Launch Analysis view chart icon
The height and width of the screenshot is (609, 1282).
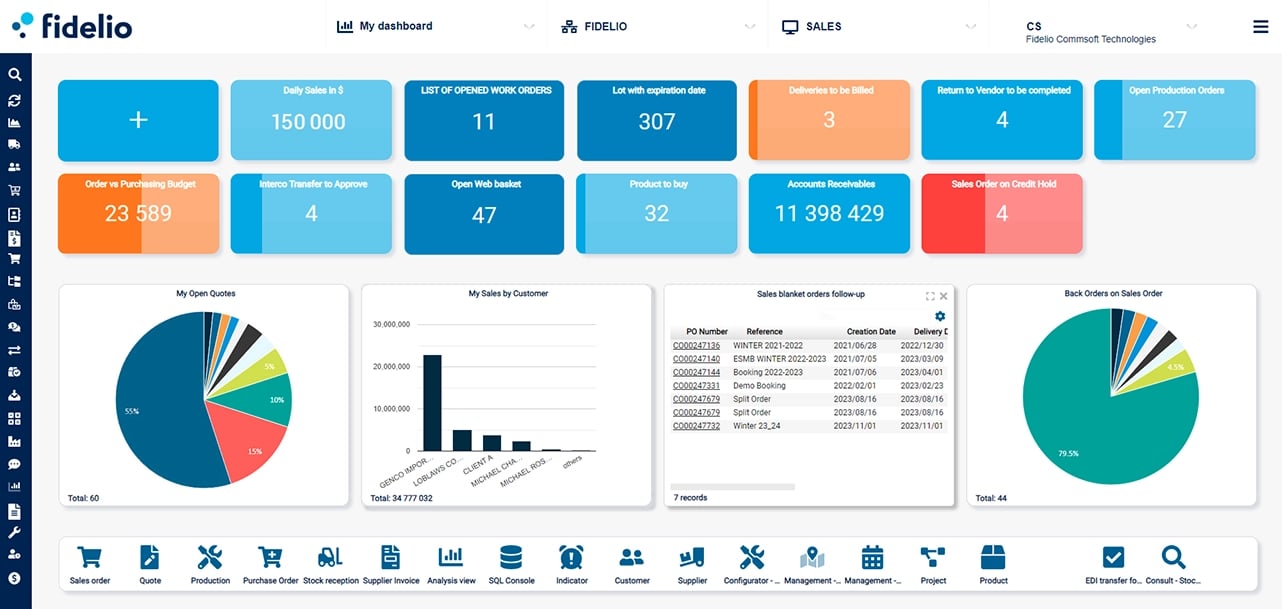451,557
